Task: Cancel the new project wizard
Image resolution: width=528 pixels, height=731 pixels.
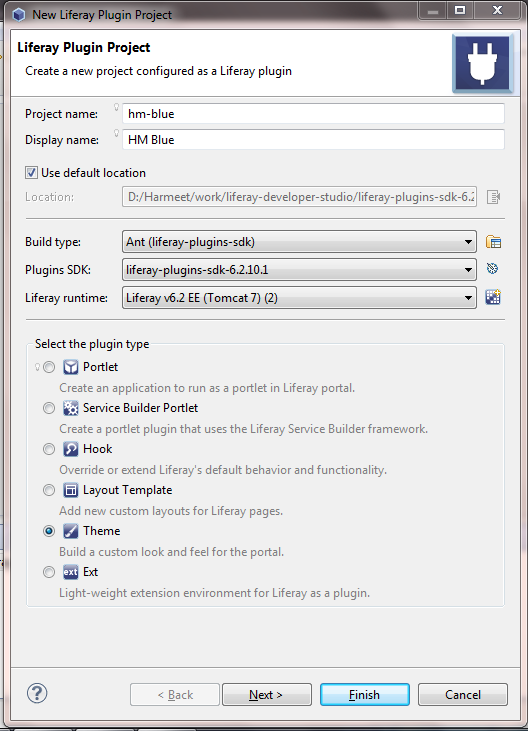Action: tap(462, 695)
